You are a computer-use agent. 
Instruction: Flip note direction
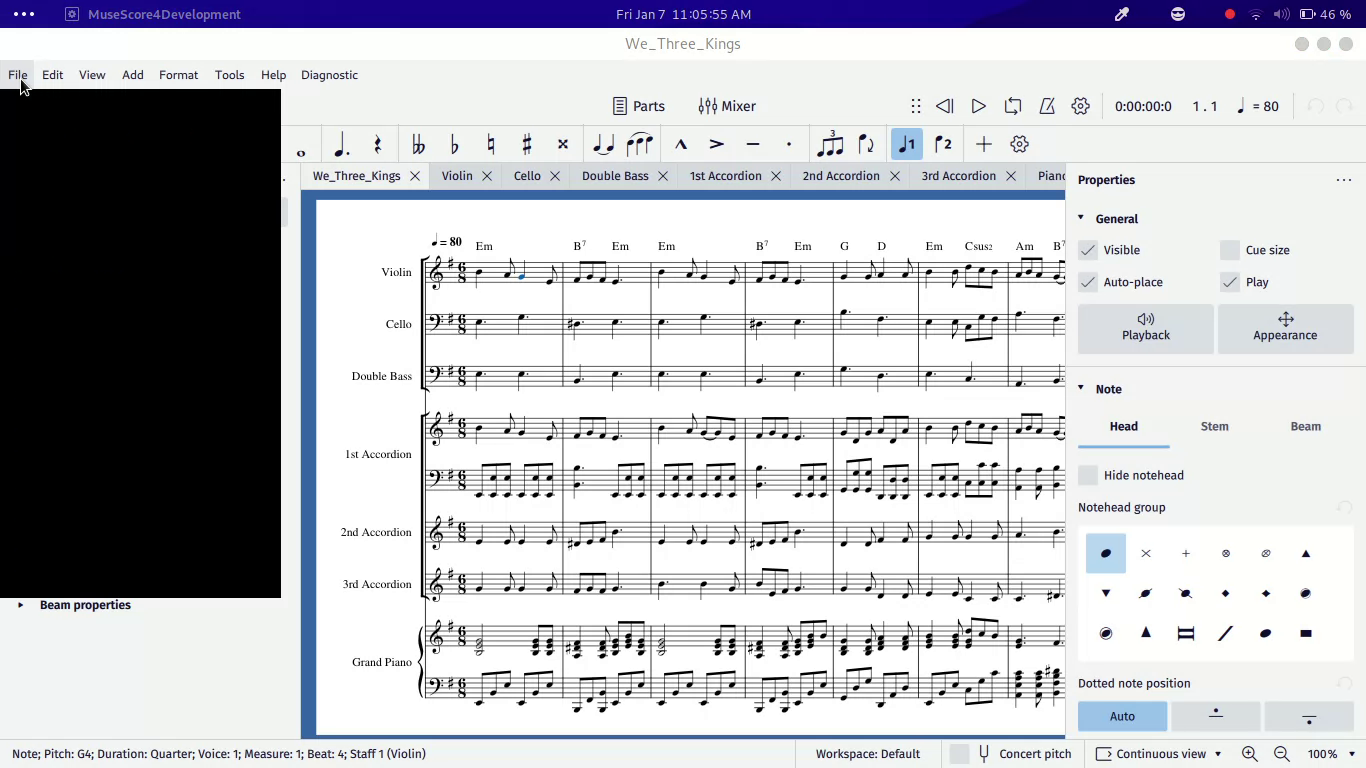pos(867,145)
